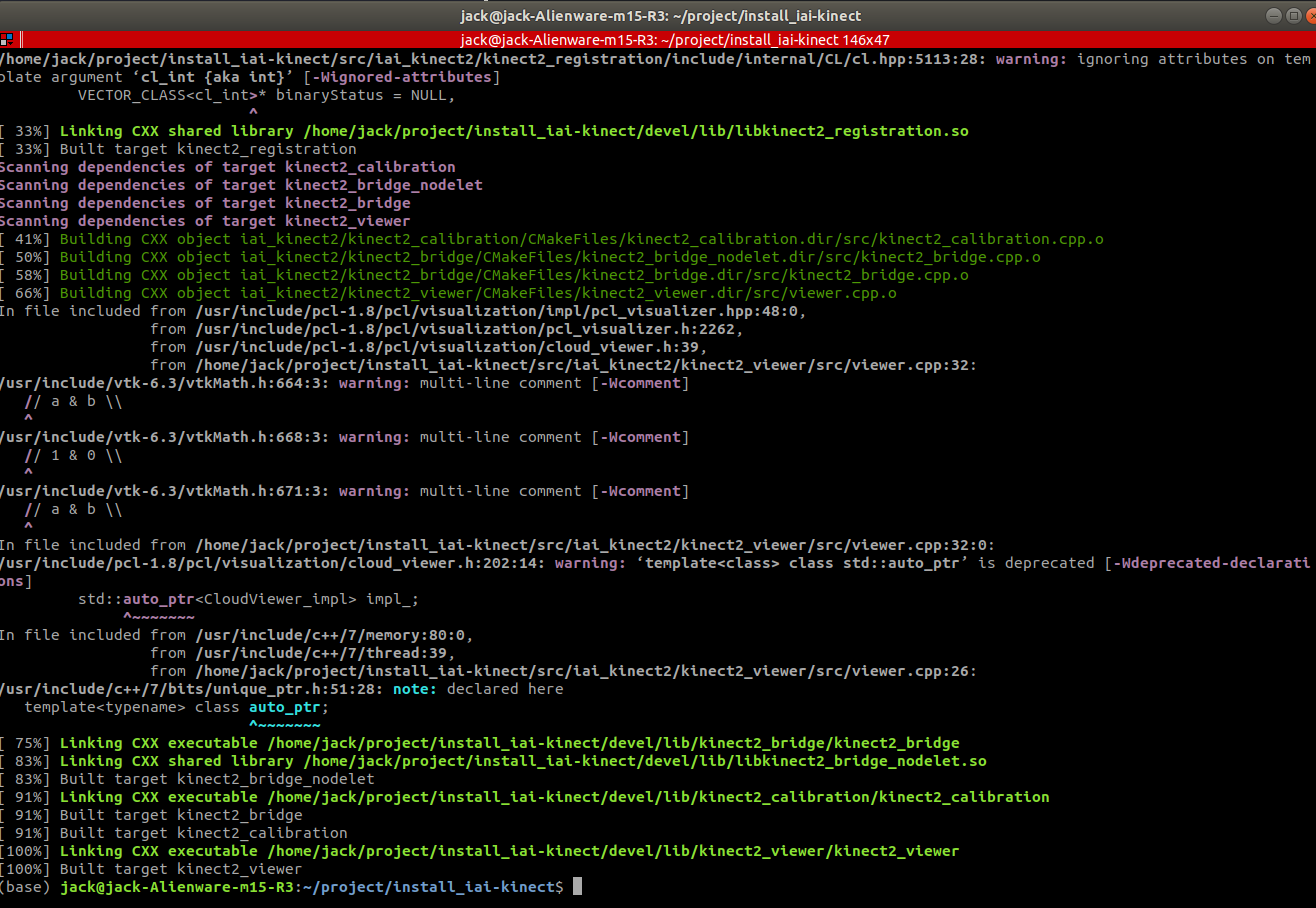This screenshot has height=908, width=1316.
Task: Click the 'viewer.cpp:32:' path ending with a colon
Action: point(586,365)
